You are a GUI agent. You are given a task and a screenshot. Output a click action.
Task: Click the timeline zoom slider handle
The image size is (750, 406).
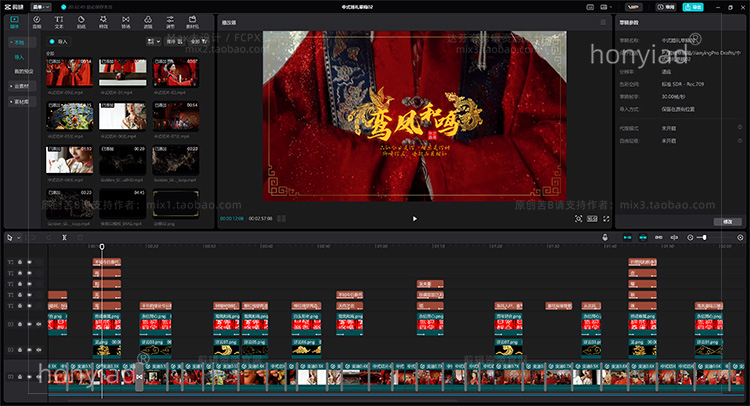pyautogui.click(x=704, y=237)
